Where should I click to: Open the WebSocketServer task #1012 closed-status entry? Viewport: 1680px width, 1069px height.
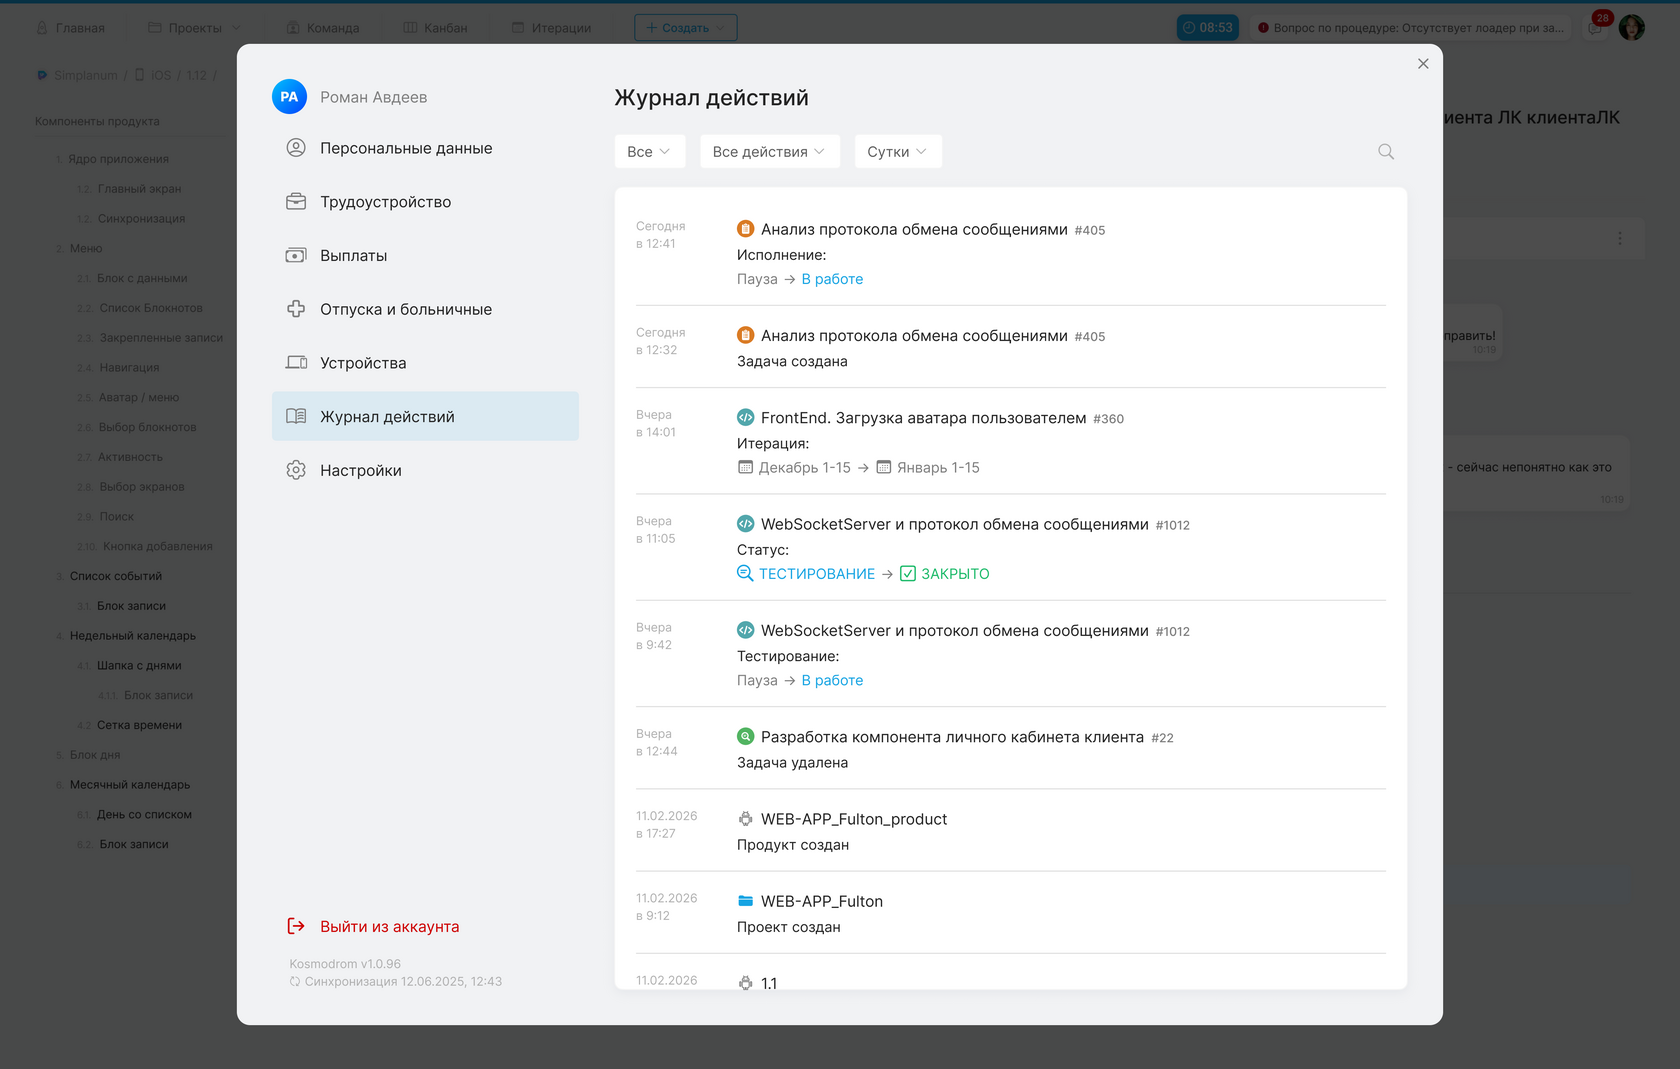[954, 525]
